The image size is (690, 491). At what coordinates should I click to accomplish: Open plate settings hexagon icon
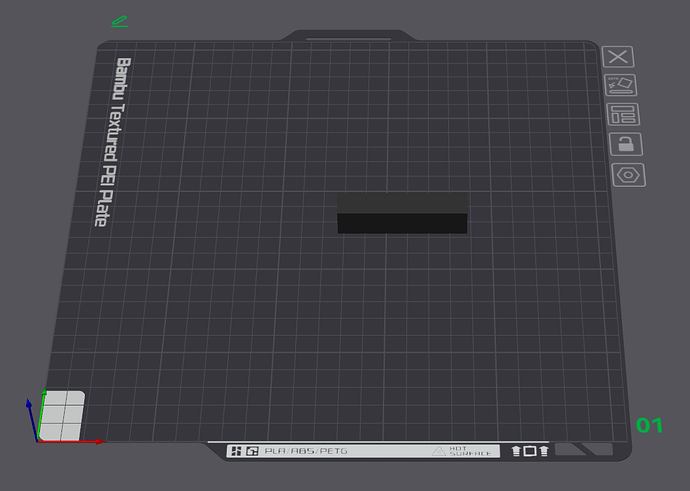click(629, 175)
